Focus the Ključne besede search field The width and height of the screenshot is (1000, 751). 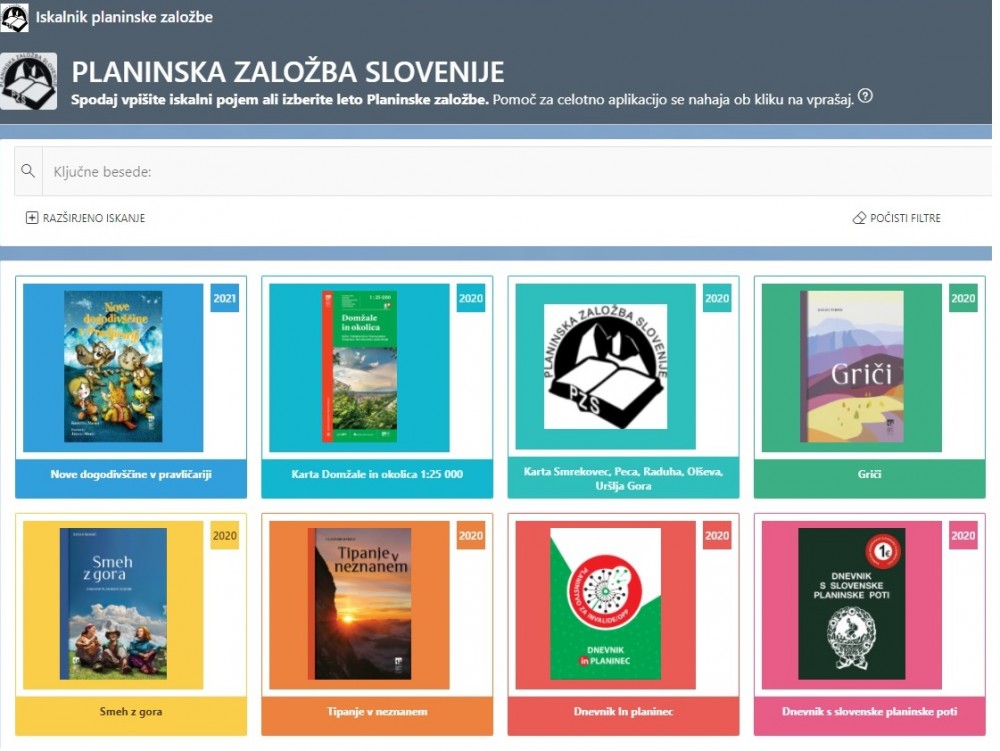coord(500,172)
